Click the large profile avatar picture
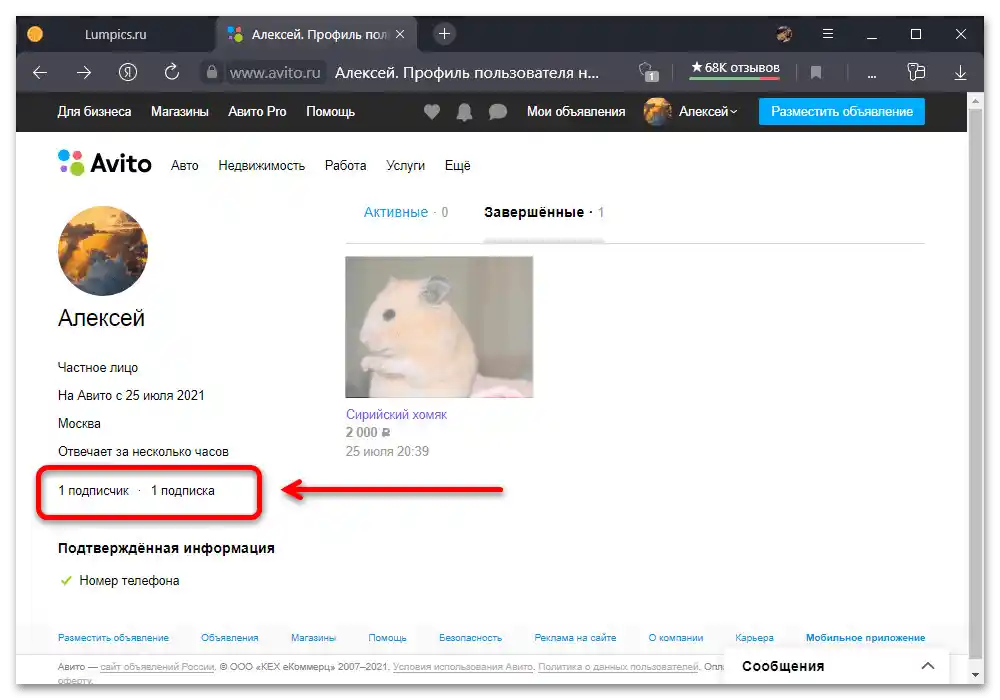Viewport: 1000px width, 700px height. pos(103,251)
